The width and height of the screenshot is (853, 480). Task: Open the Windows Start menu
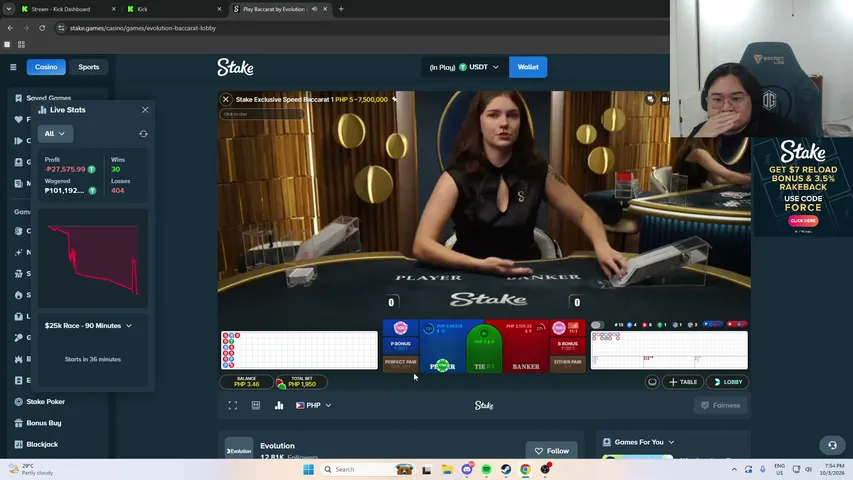click(x=308, y=469)
